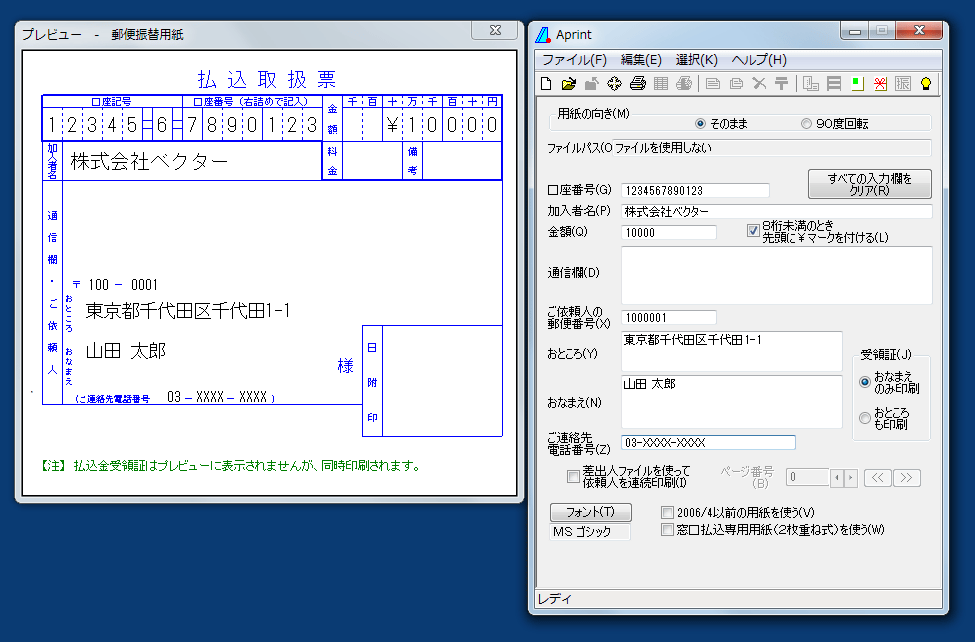Click the MS ゴシック font name label
The height and width of the screenshot is (642, 975).
[589, 532]
